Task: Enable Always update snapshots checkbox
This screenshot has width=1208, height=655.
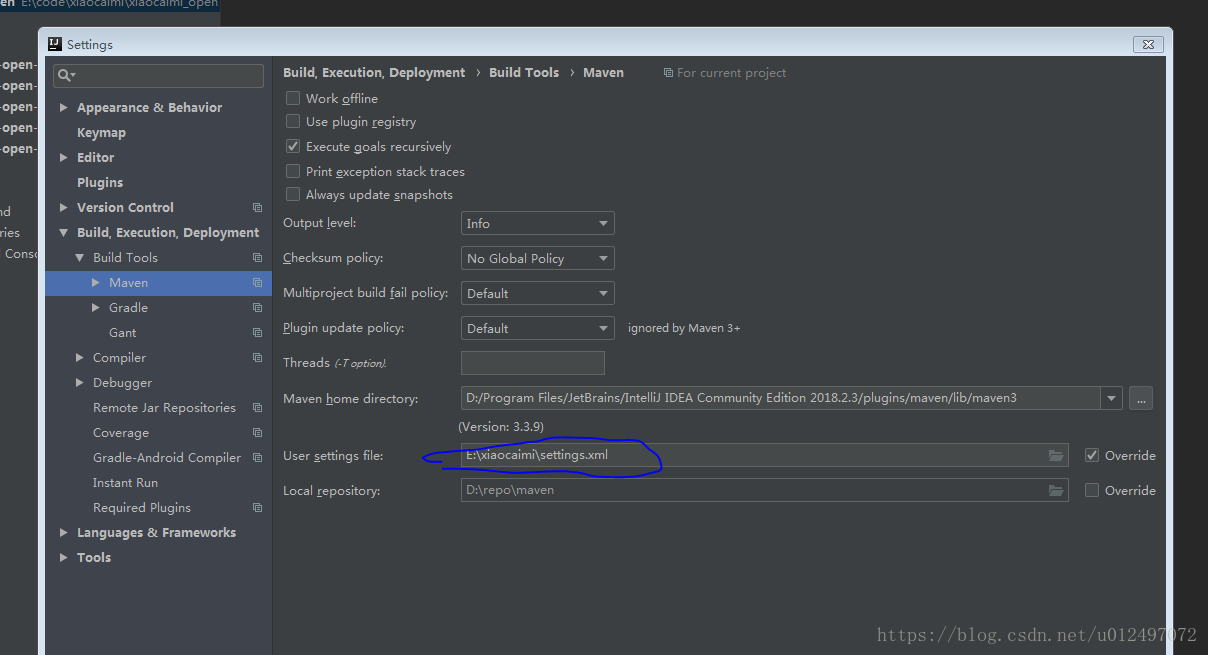Action: click(293, 194)
